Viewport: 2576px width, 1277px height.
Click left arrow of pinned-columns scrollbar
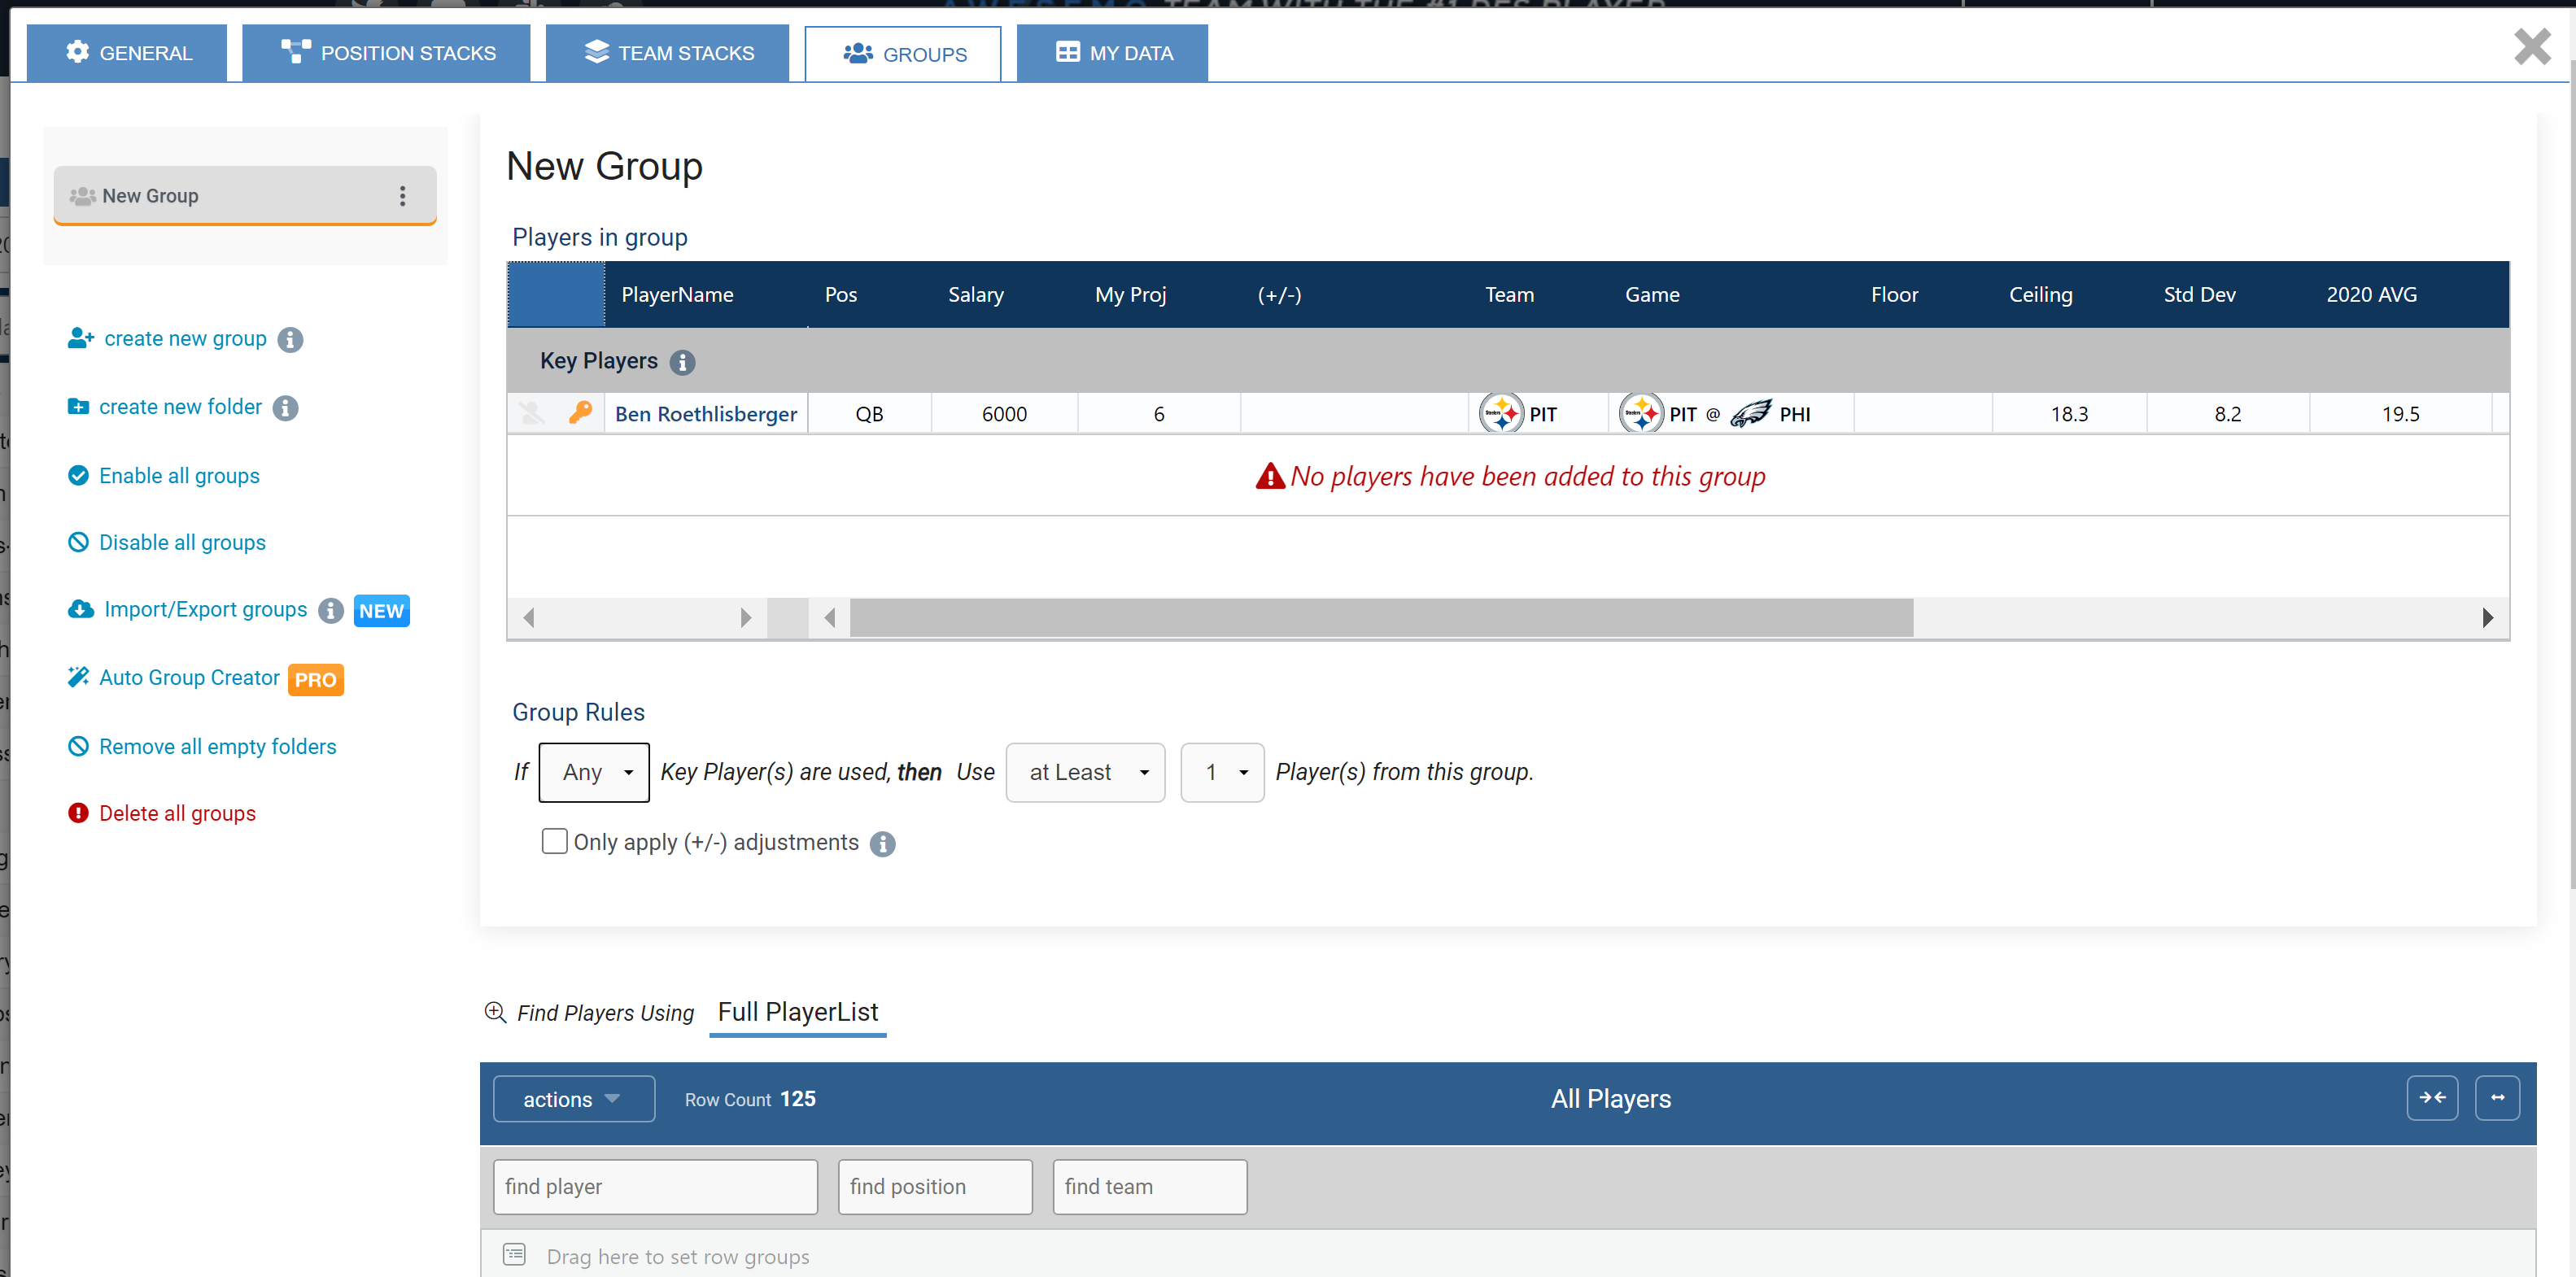(529, 618)
